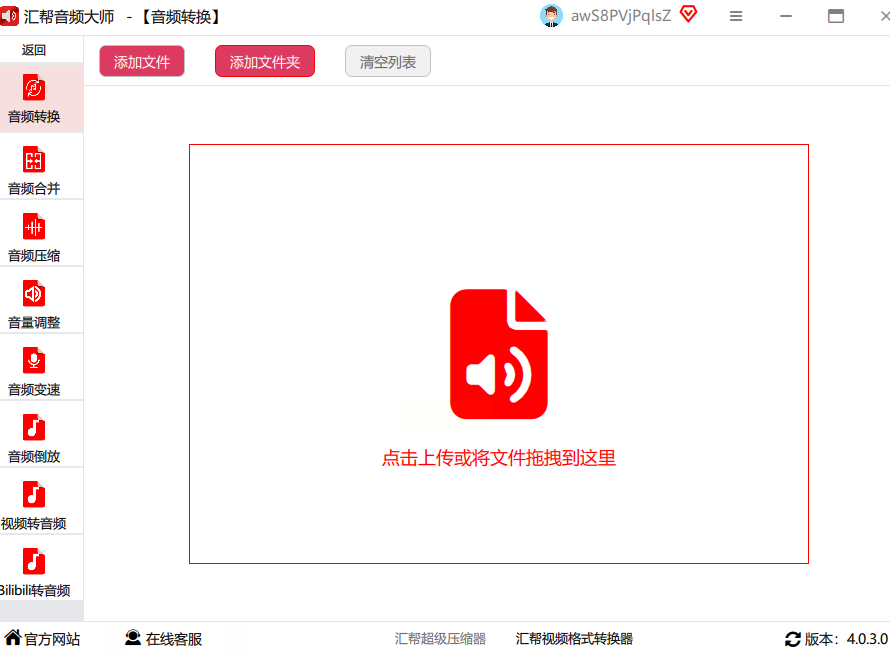
Task: Minimize the window
Action: (x=786, y=16)
